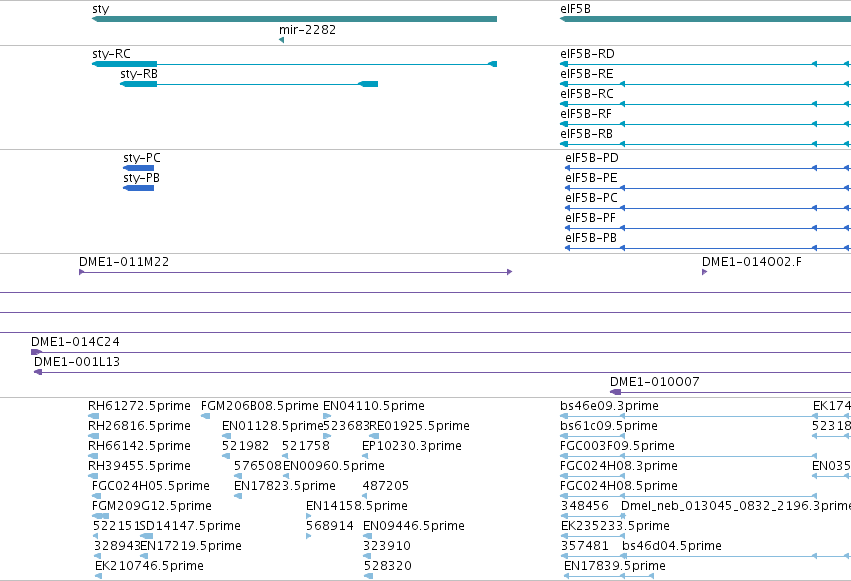Click the eIF5B-PB protein label
This screenshot has height=581, width=851.
[x=591, y=238]
